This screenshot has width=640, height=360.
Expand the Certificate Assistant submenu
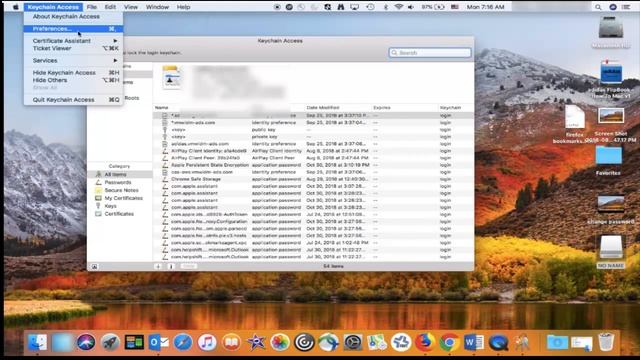73,41
